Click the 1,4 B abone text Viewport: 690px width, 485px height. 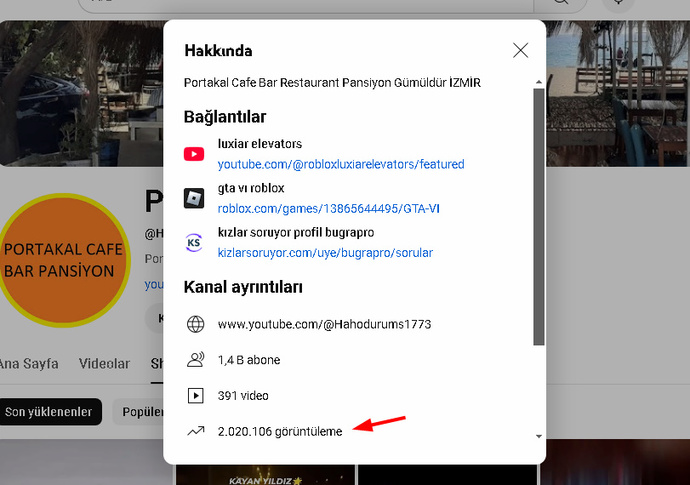tap(249, 360)
